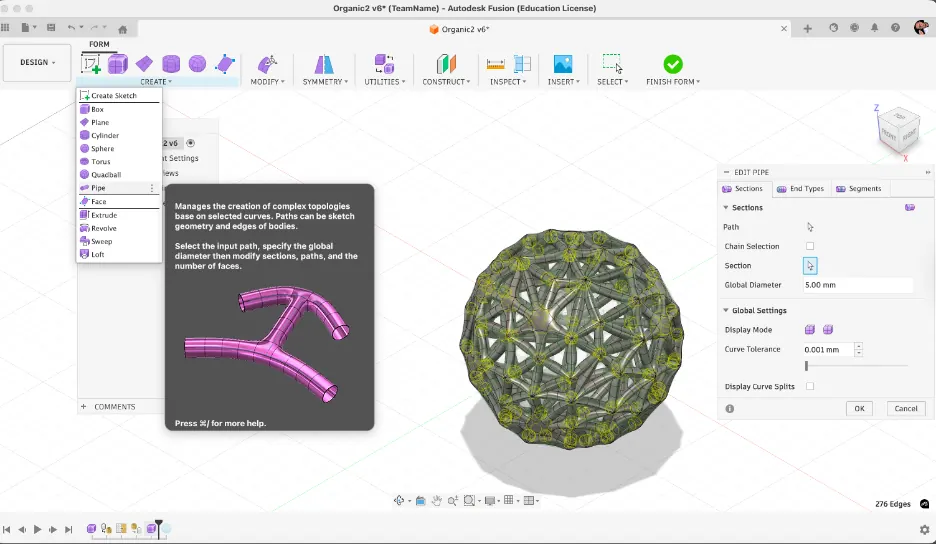This screenshot has width=936, height=544.
Task: Open a new design tab with plus
Action: click(x=807, y=29)
